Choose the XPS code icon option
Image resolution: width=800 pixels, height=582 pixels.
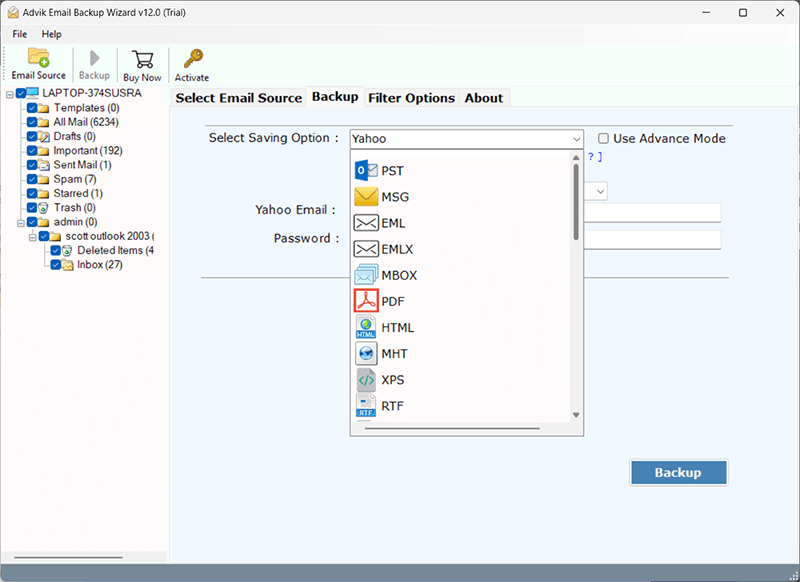pos(366,380)
